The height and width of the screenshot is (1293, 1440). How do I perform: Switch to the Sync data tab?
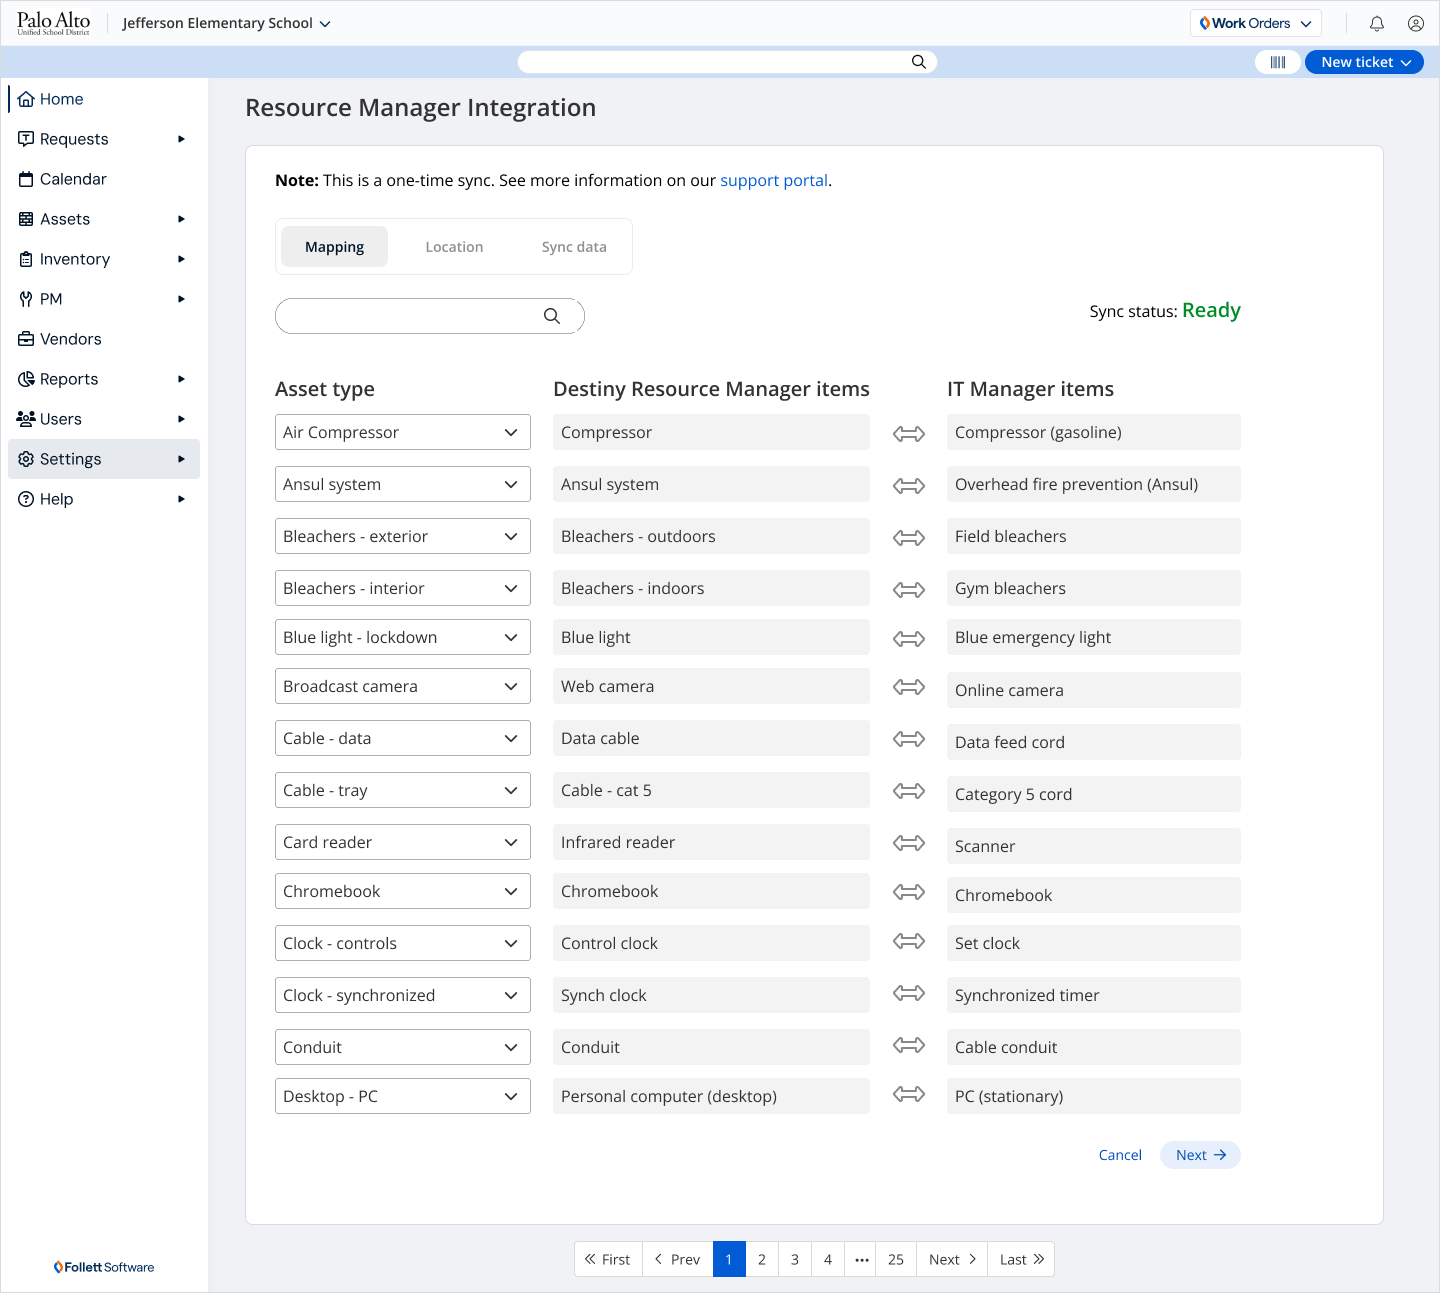[x=574, y=247]
